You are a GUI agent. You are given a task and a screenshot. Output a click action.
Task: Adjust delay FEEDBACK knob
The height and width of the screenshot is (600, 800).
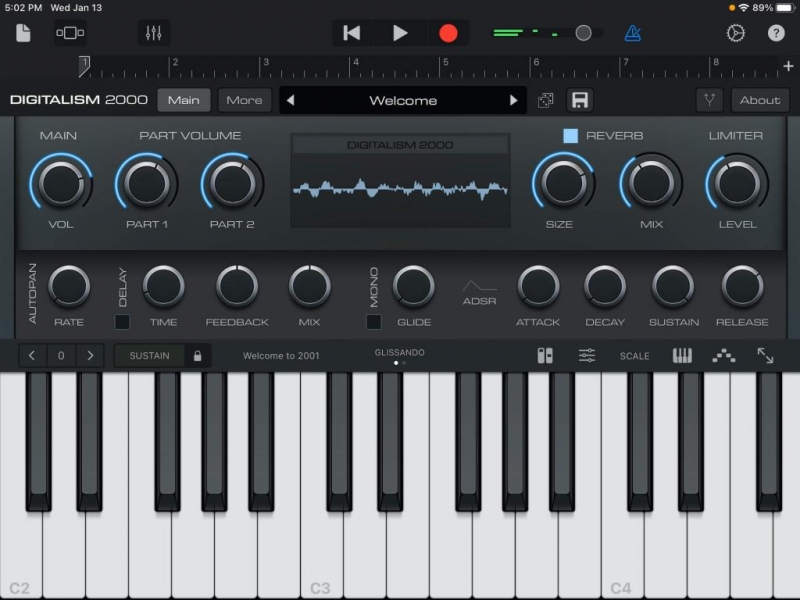(237, 286)
